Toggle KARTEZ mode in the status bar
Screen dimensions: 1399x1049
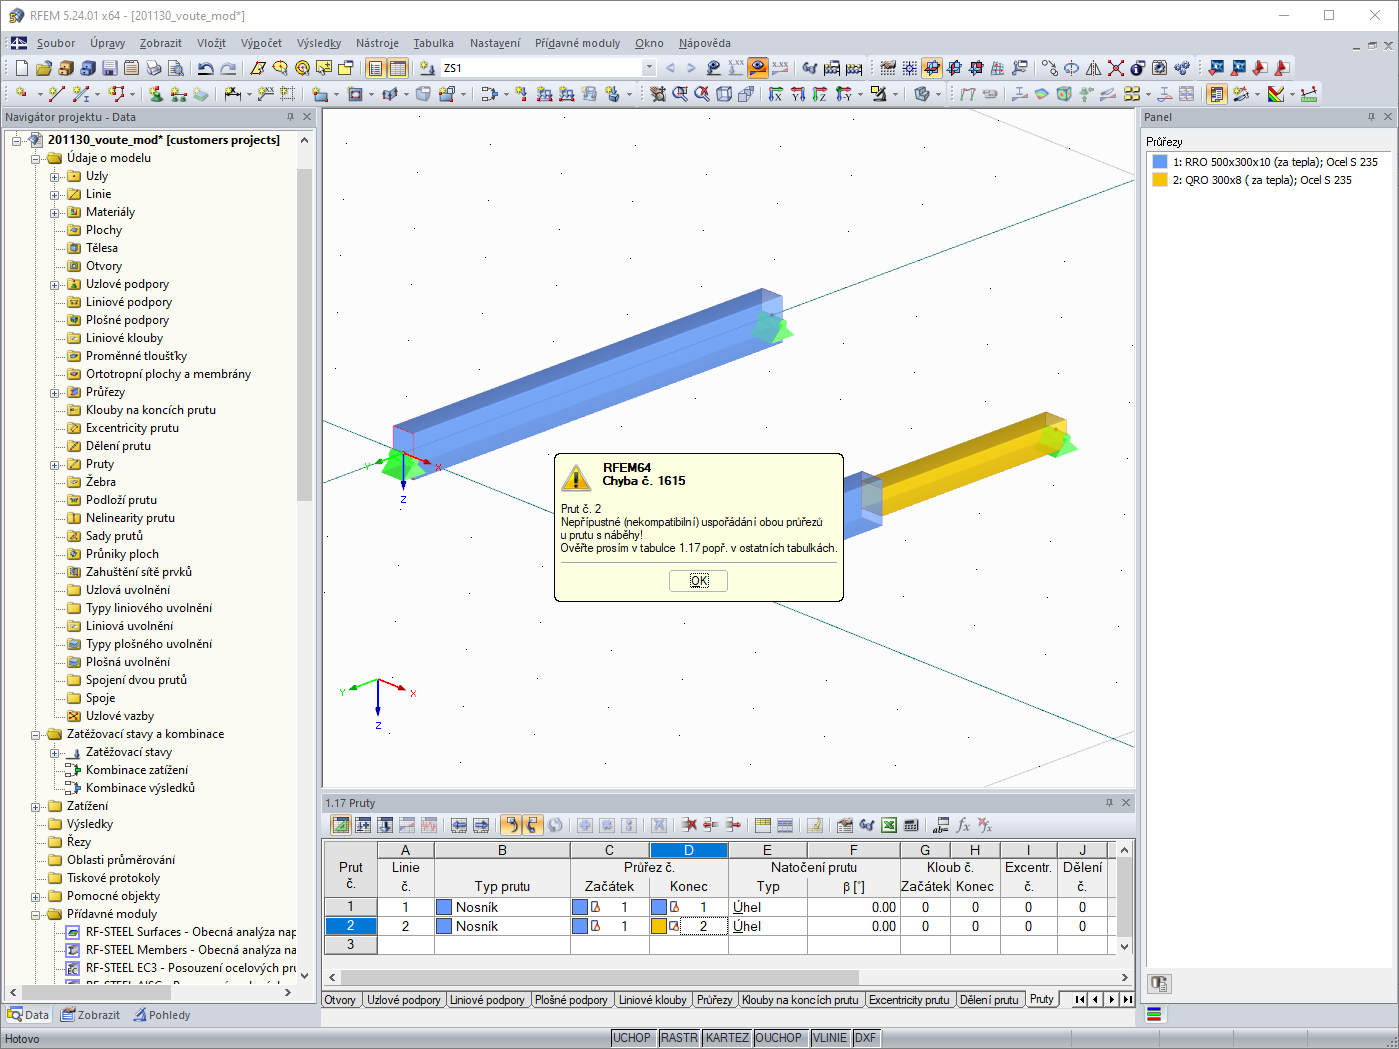click(x=727, y=1038)
